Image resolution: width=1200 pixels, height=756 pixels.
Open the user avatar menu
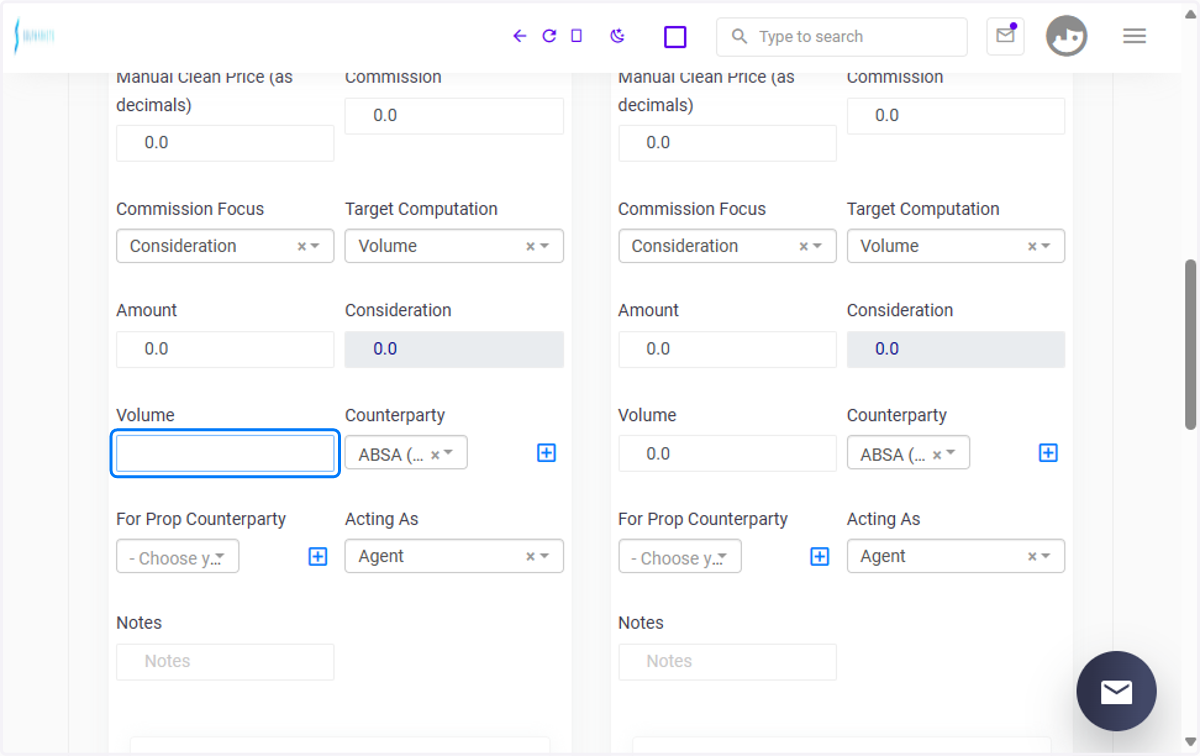pyautogui.click(x=1066, y=36)
